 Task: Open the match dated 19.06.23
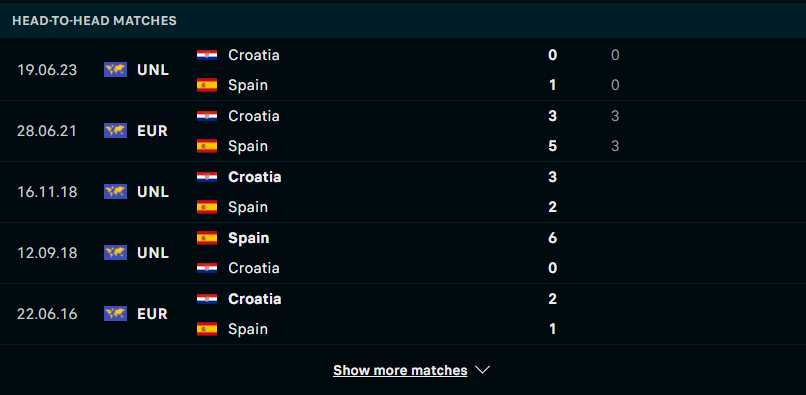coord(403,70)
